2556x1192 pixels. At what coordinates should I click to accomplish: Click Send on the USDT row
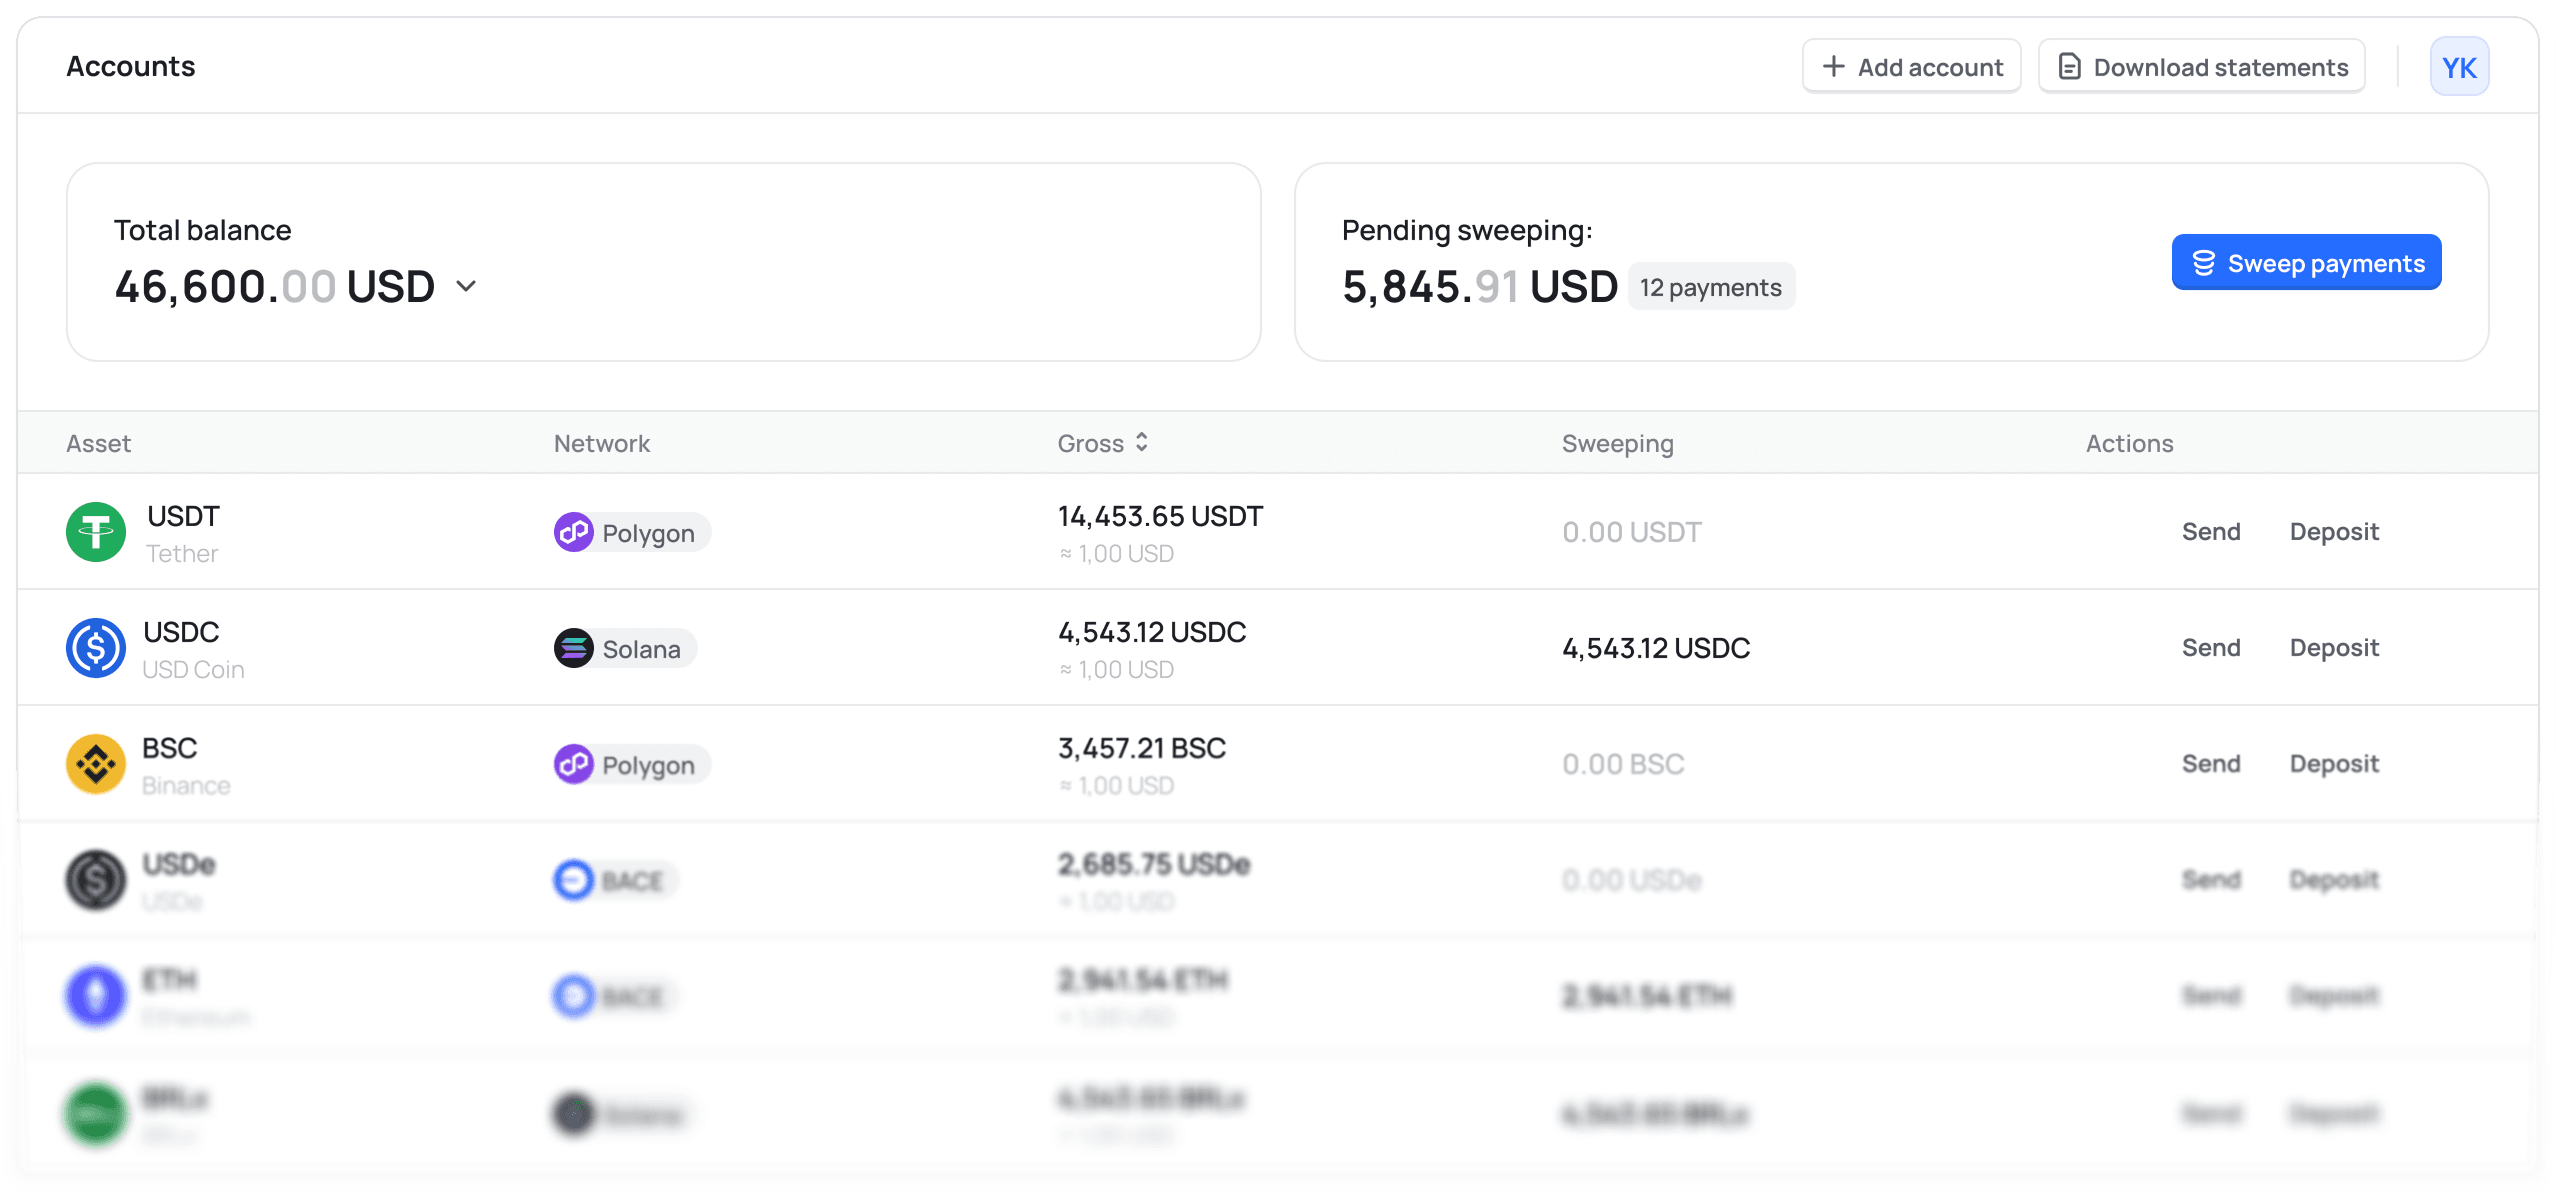2211,531
